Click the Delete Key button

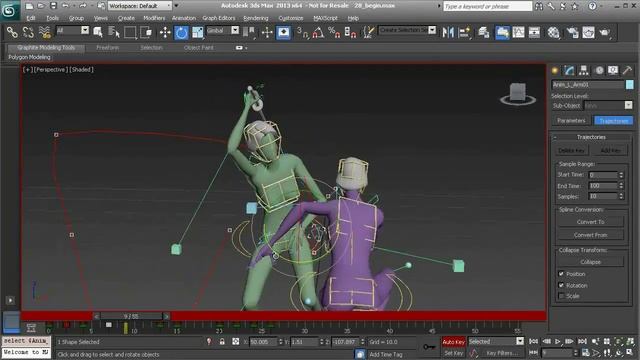coord(571,150)
